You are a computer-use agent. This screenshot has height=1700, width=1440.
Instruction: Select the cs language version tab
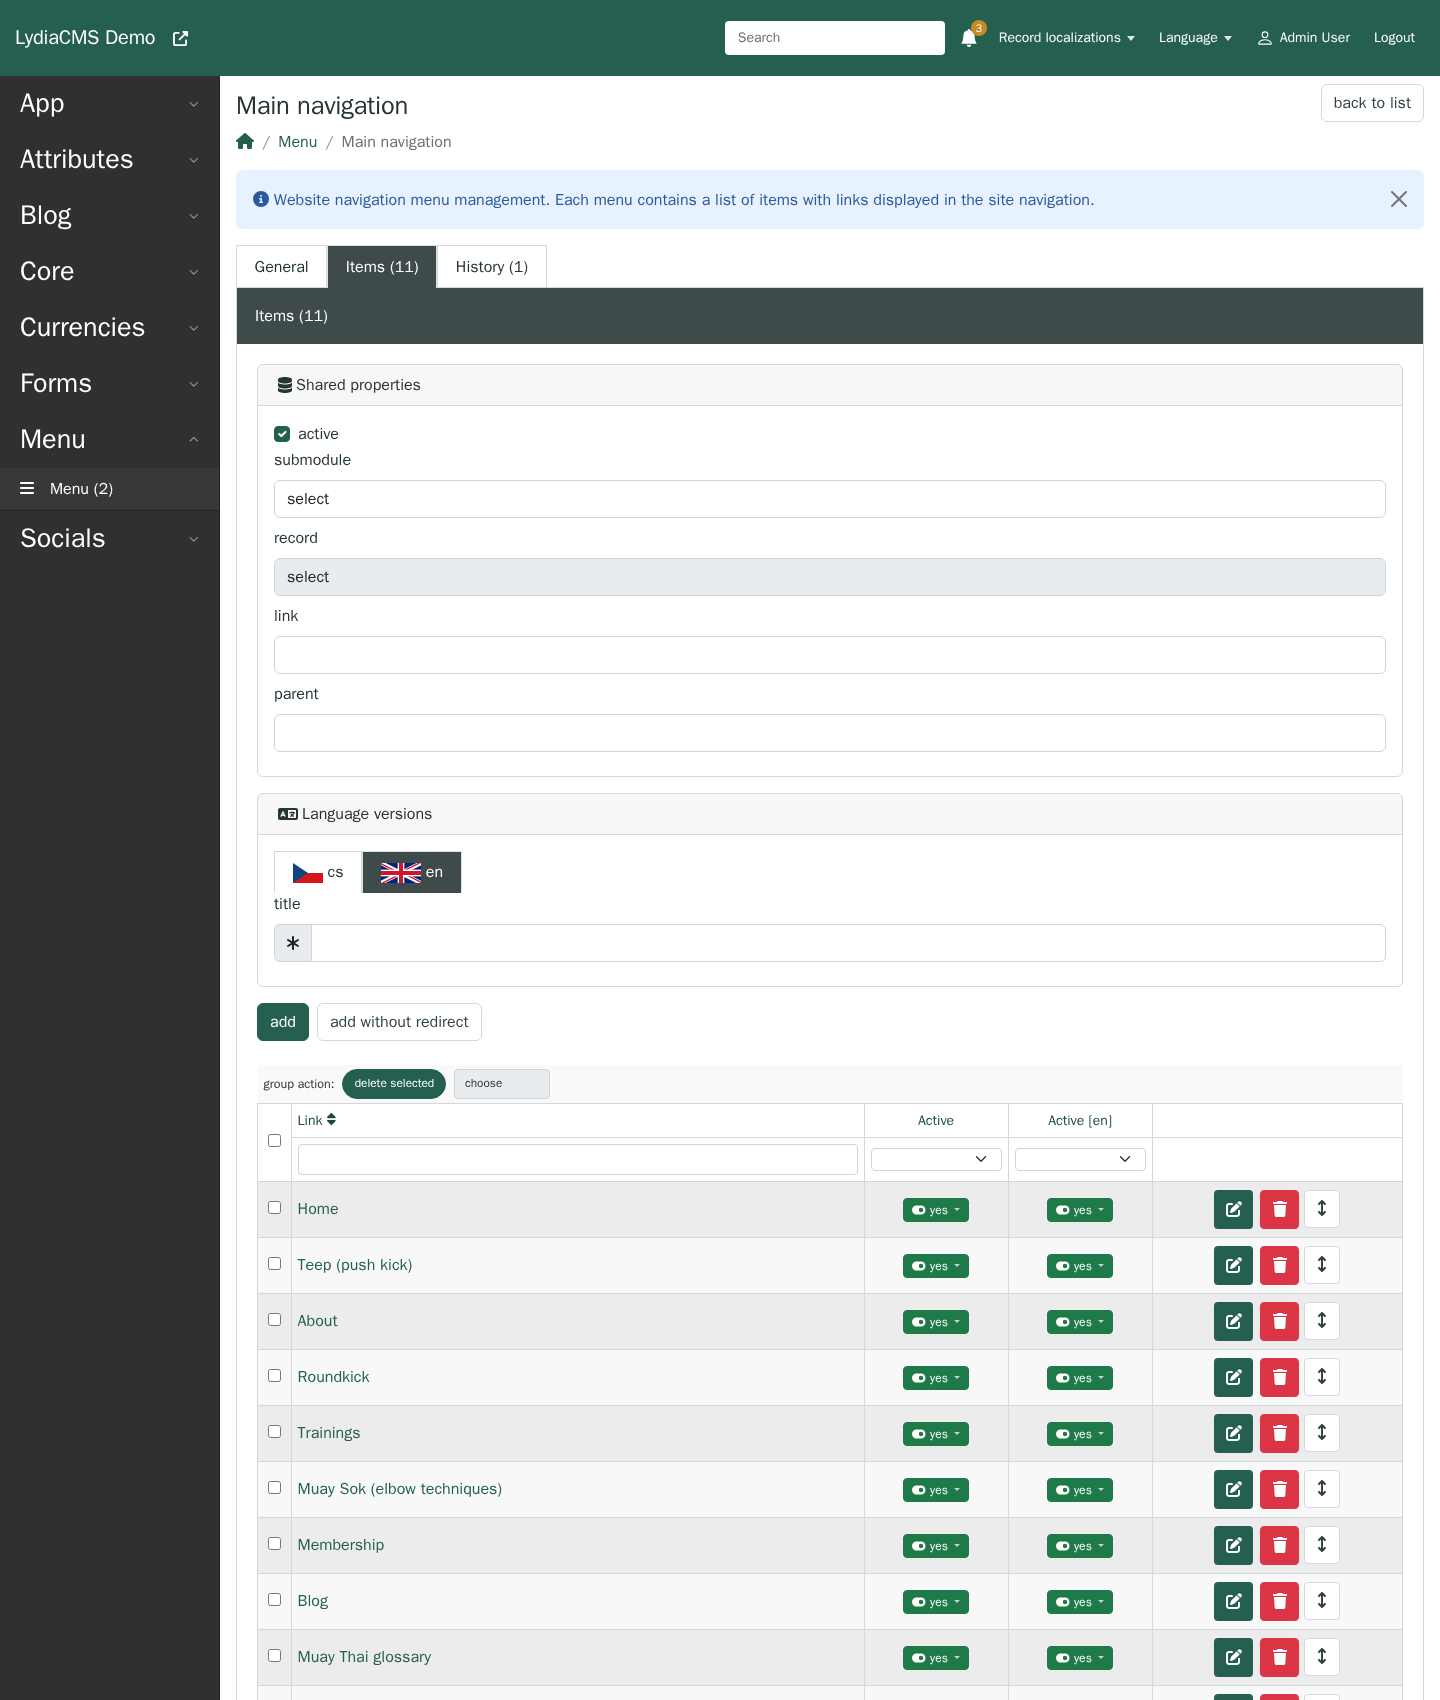point(318,873)
